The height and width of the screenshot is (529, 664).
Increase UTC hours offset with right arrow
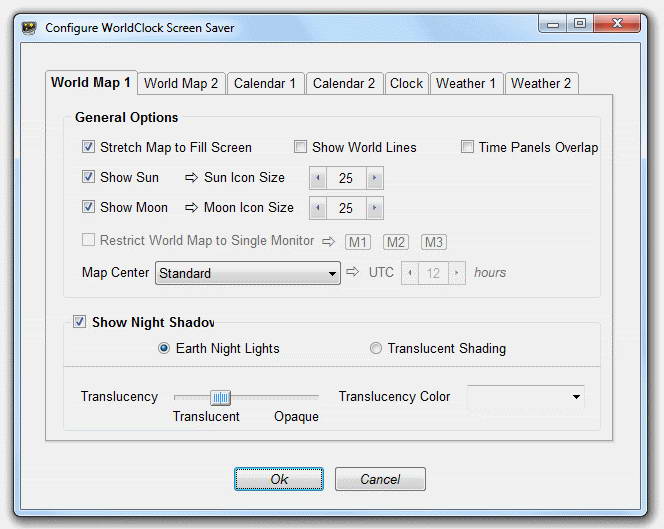point(456,273)
